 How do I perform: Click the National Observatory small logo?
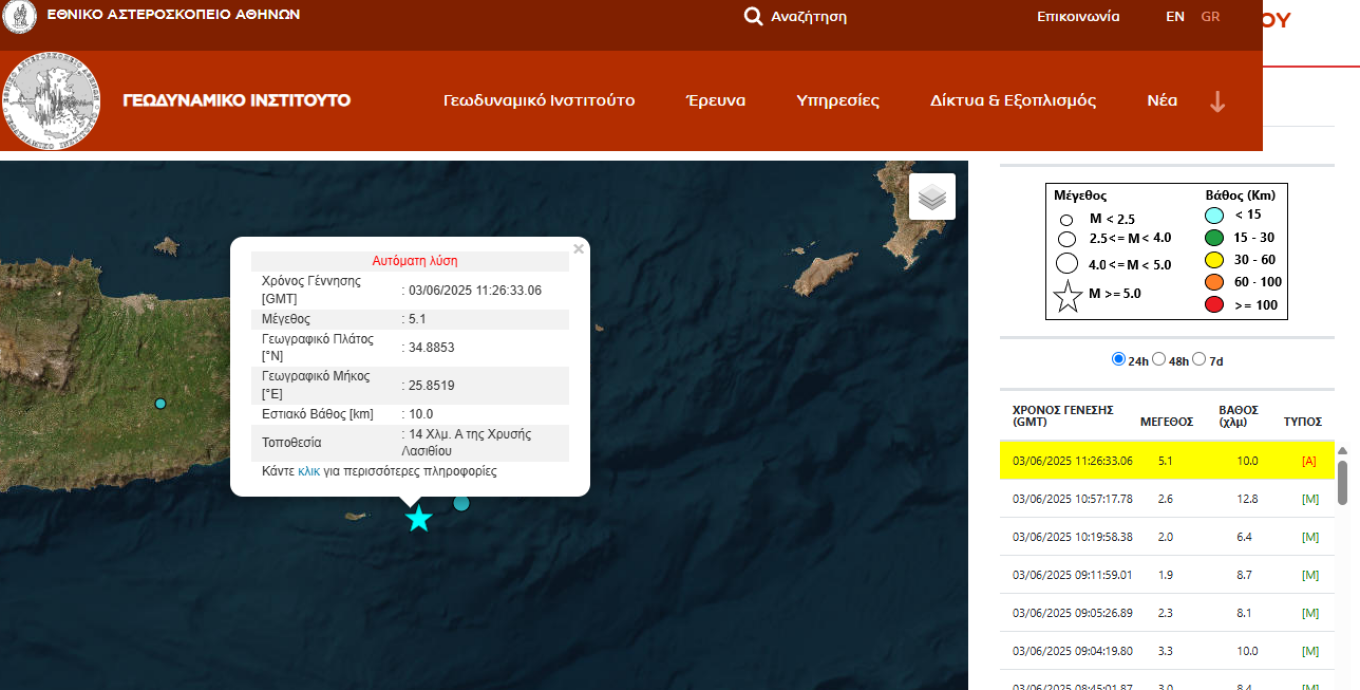coord(20,17)
